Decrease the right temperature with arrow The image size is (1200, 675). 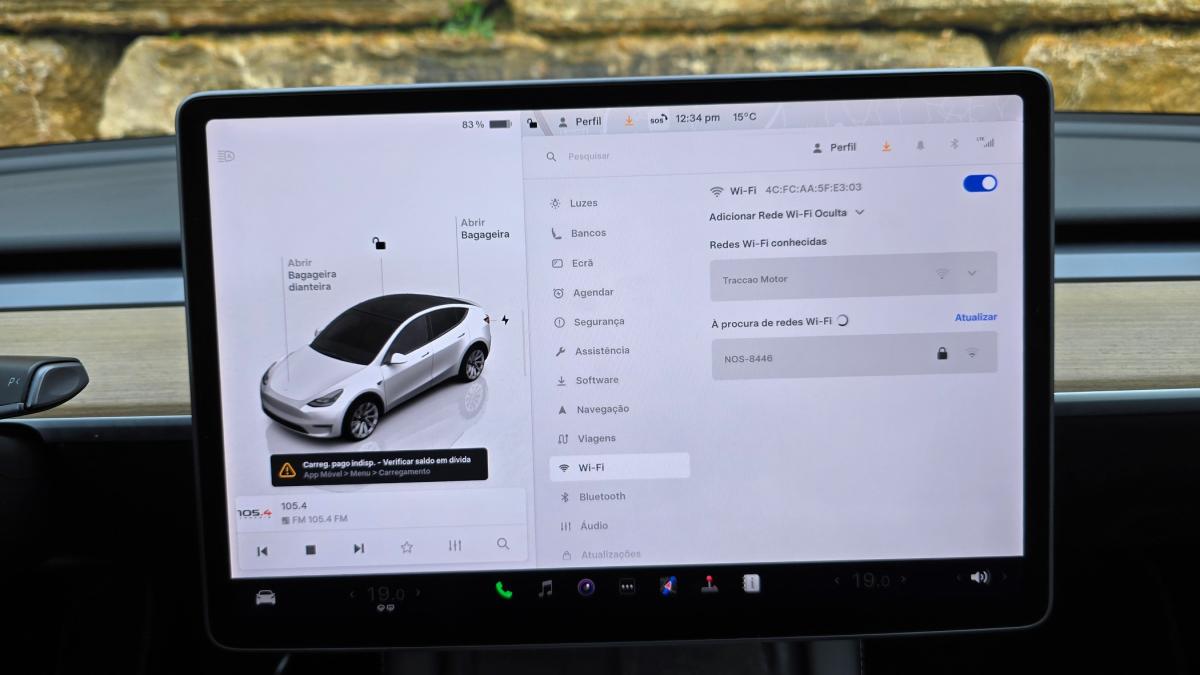pyautogui.click(x=838, y=581)
